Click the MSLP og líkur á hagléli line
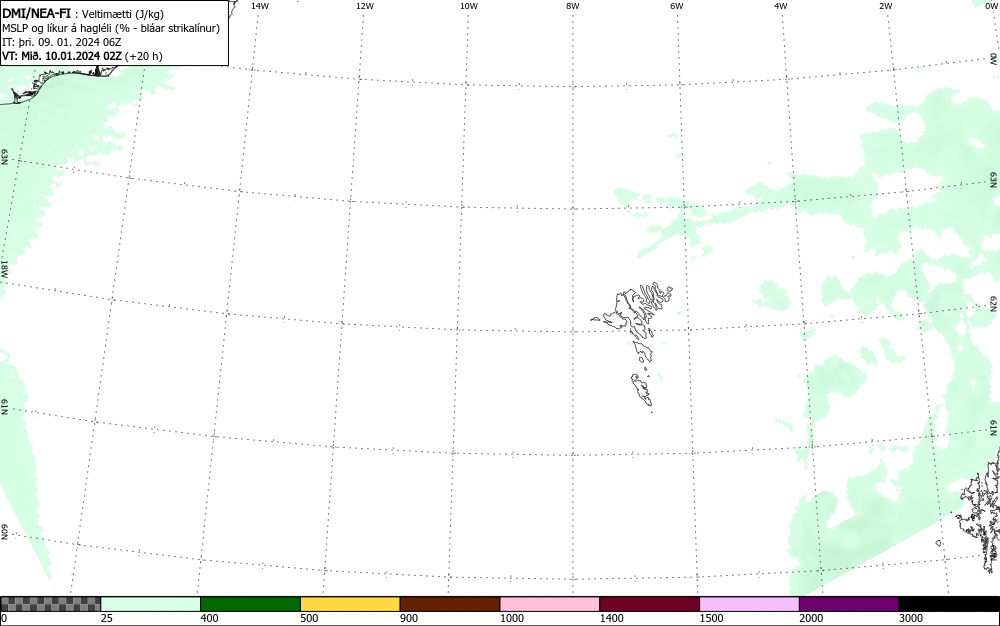The height and width of the screenshot is (626, 1000). 111,28
